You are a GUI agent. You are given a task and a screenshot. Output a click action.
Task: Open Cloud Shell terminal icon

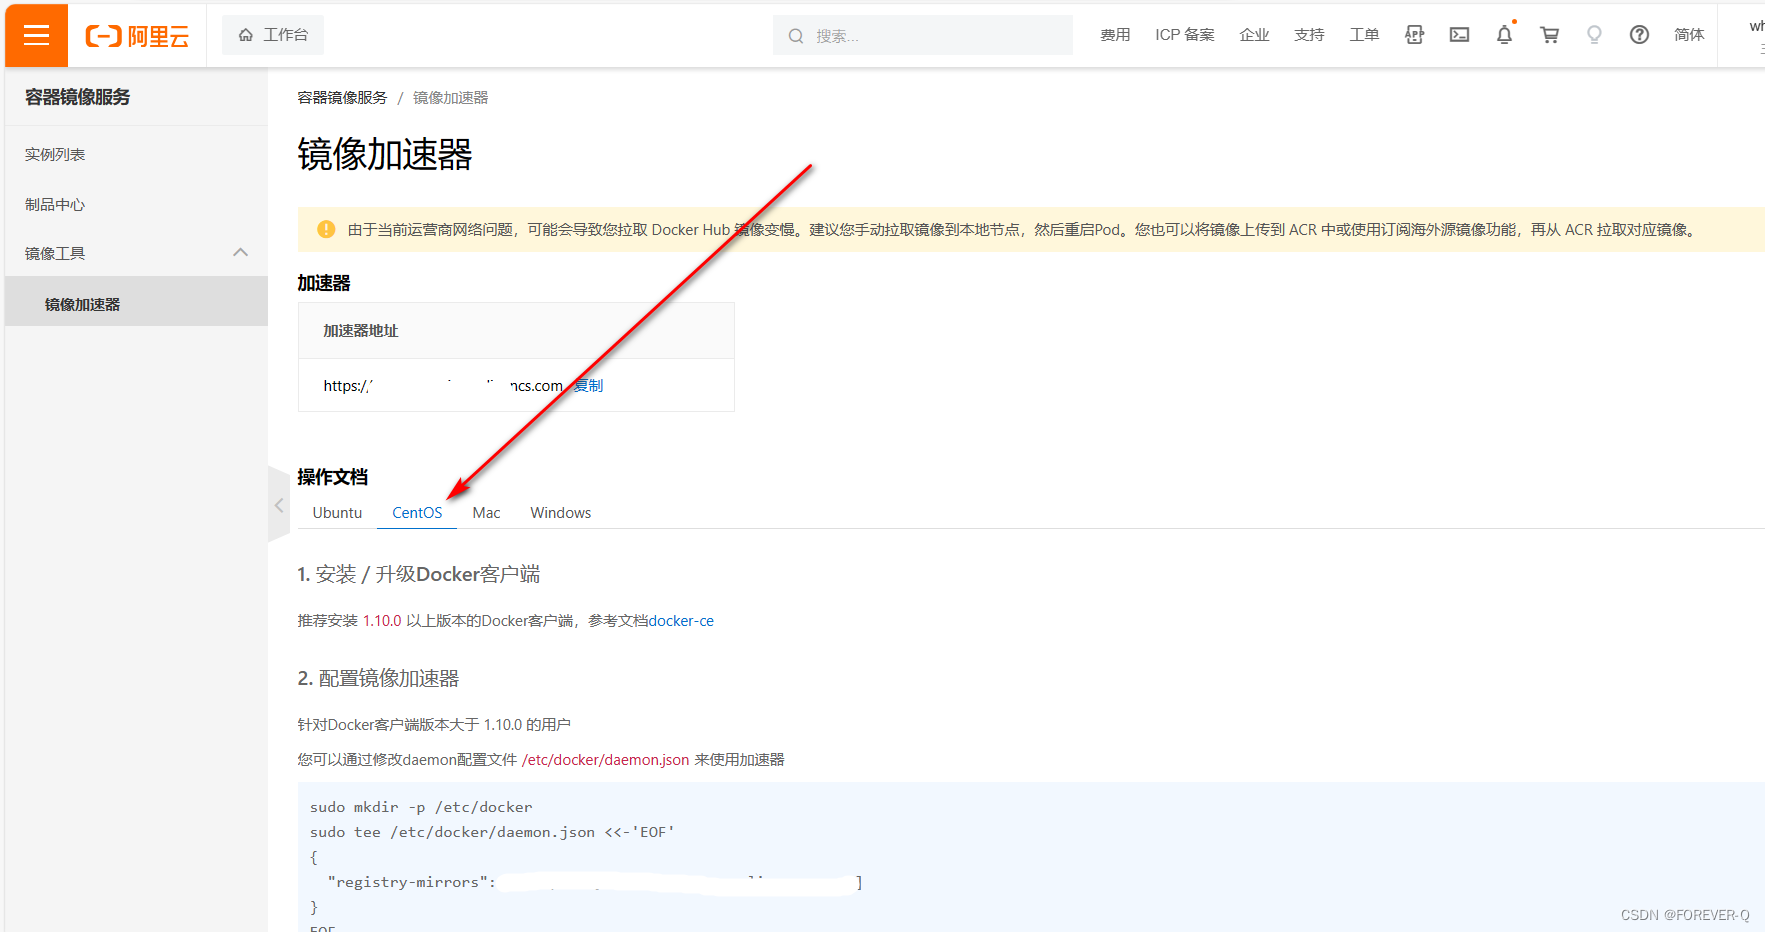[1459, 35]
